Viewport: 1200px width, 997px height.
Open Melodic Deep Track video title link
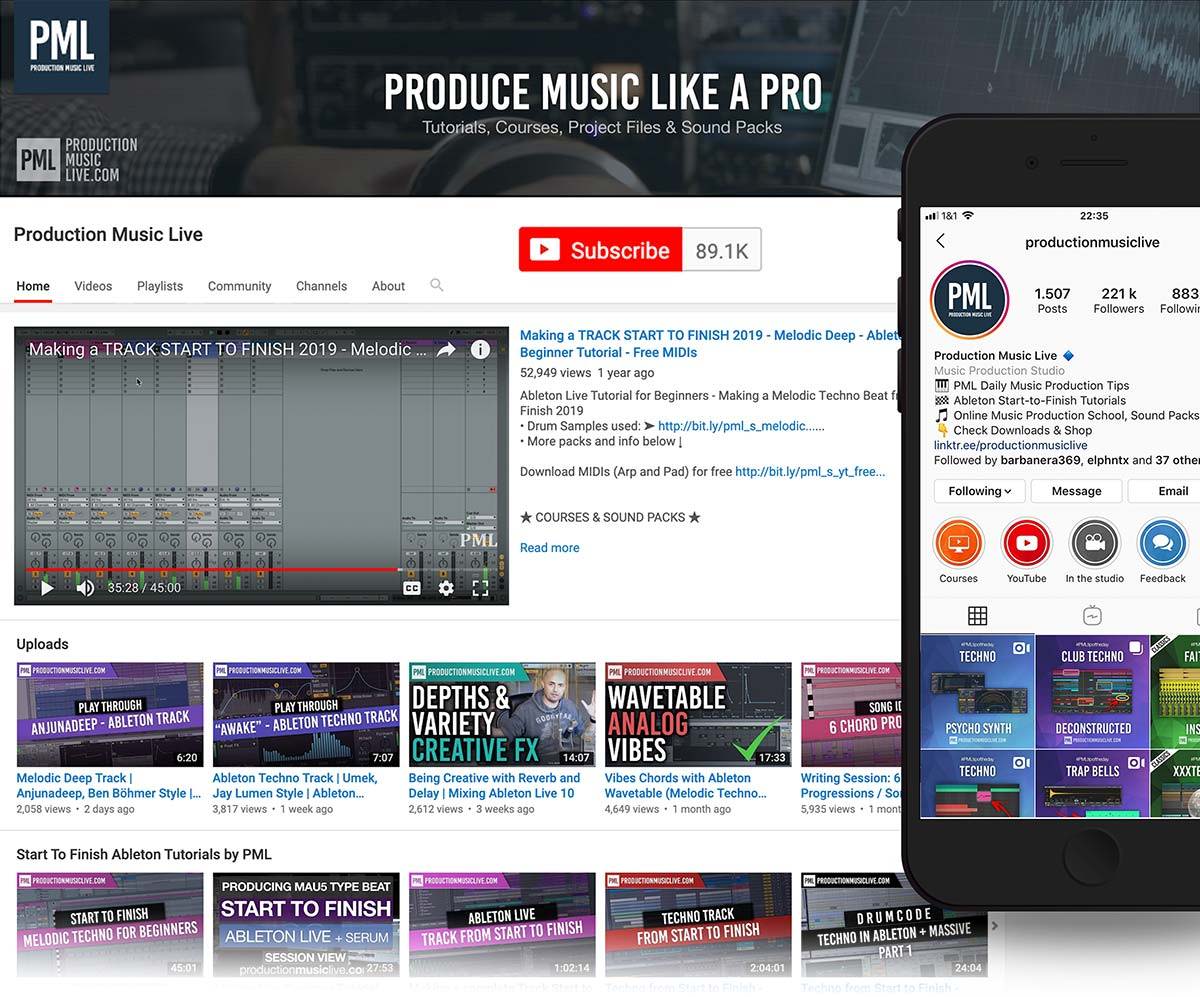point(109,785)
